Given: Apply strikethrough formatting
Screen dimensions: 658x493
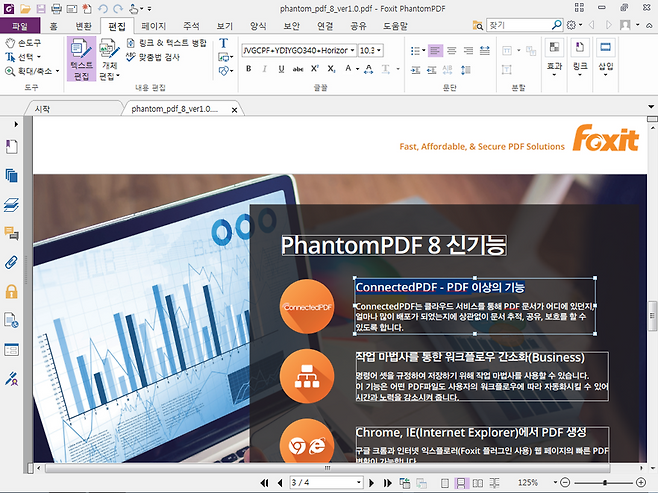Looking at the screenshot, I should (298, 69).
